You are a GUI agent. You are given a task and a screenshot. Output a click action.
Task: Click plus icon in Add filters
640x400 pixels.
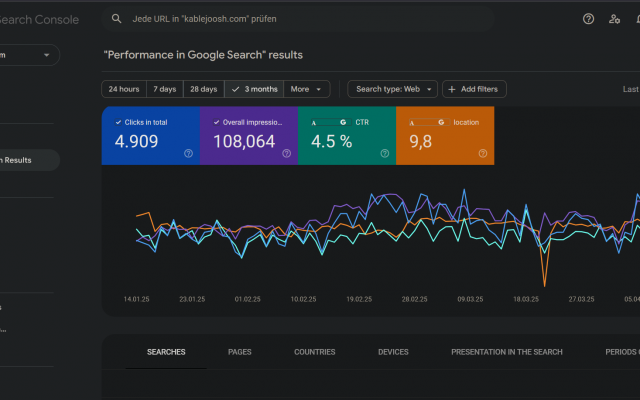(x=452, y=89)
